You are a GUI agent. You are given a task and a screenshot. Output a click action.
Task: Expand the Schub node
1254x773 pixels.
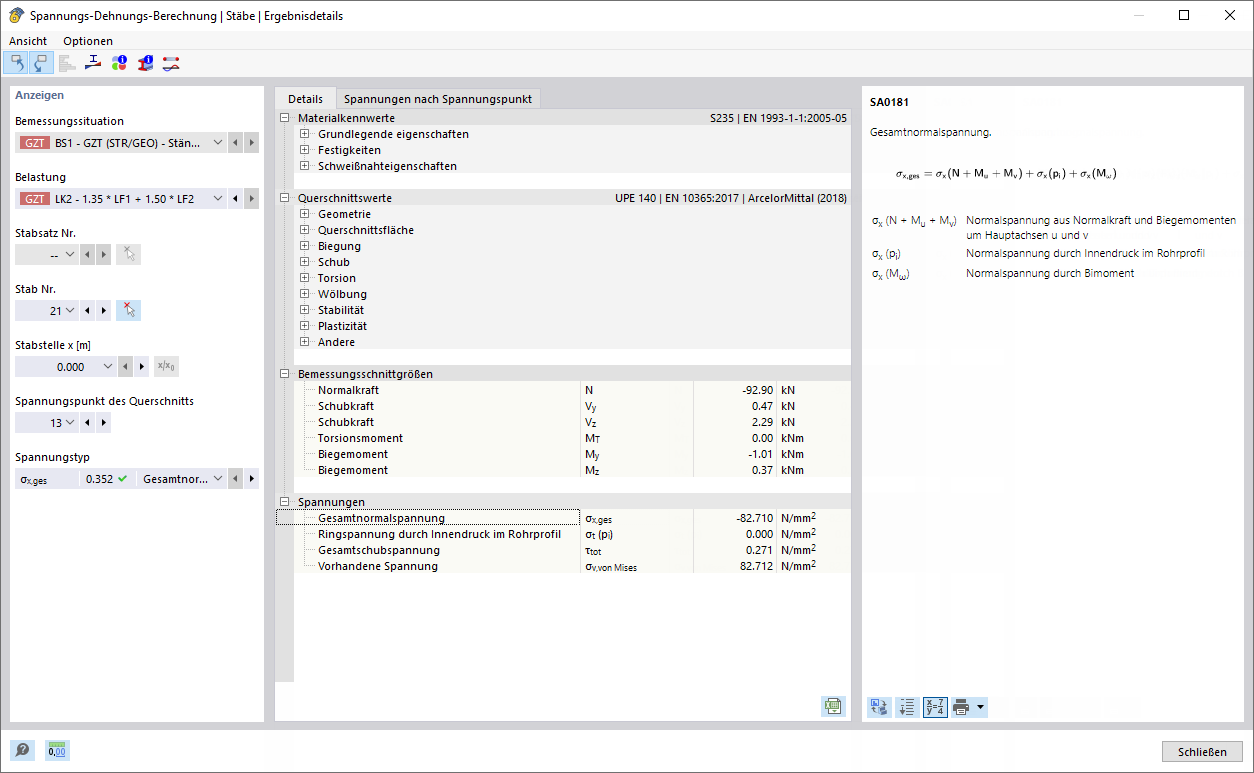click(x=304, y=262)
